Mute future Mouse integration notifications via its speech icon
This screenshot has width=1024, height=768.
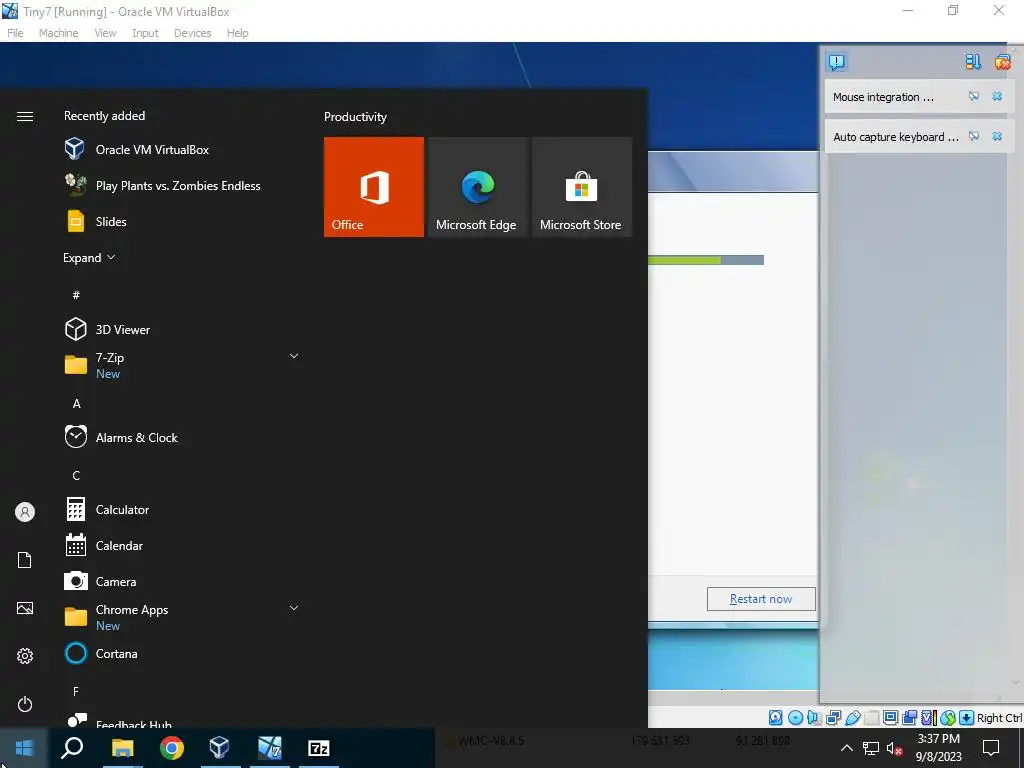tap(974, 97)
